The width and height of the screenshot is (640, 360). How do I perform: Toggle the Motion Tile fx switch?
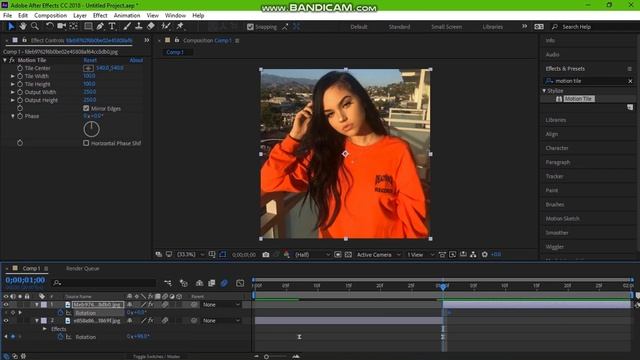click(12, 60)
